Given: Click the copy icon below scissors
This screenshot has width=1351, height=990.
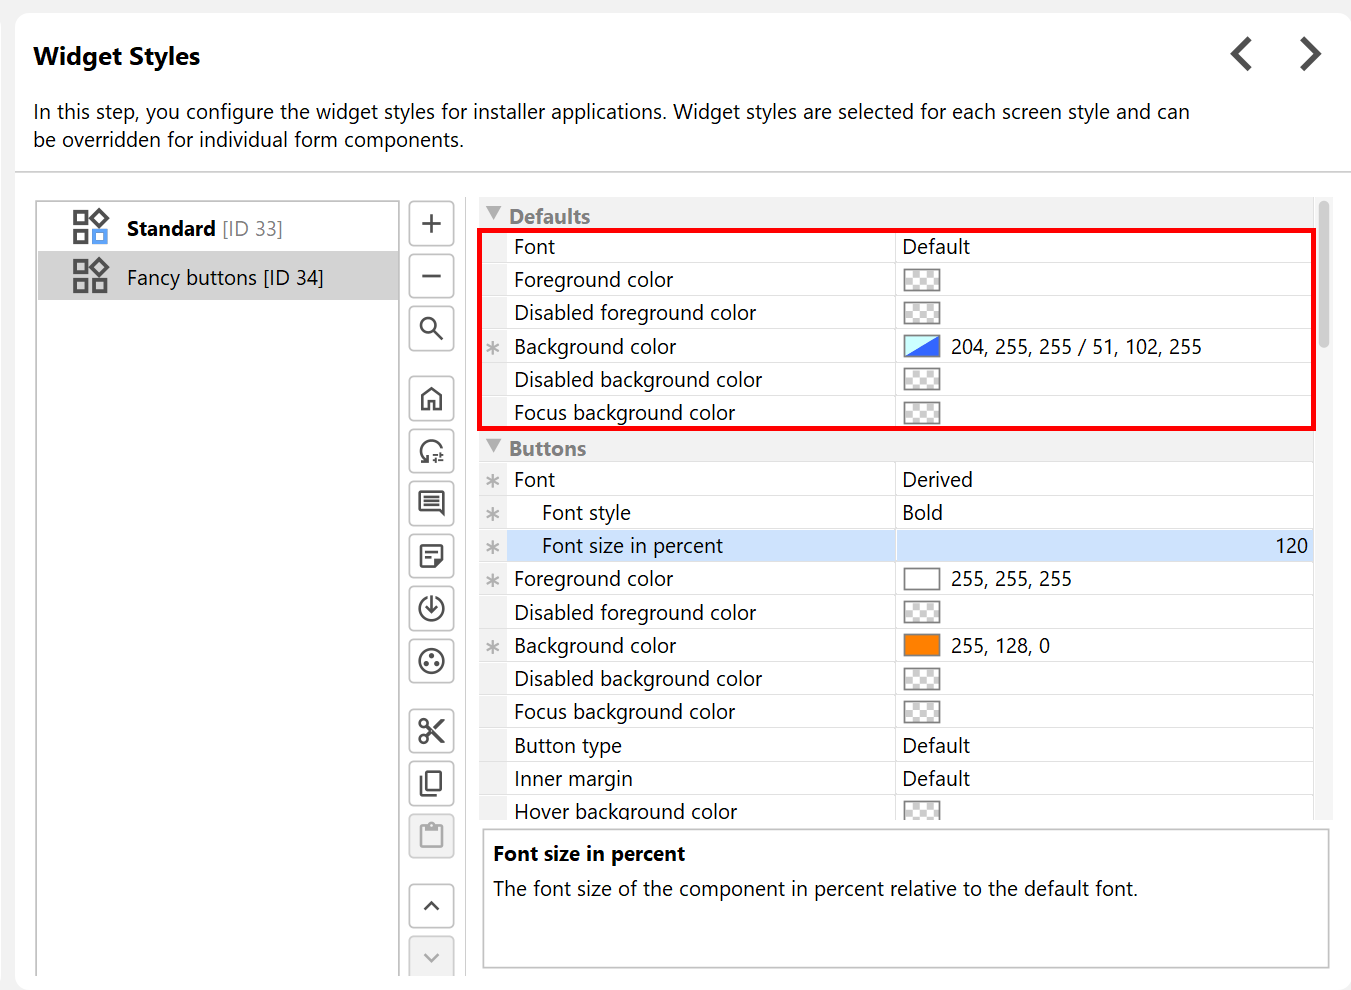Looking at the screenshot, I should pyautogui.click(x=431, y=783).
